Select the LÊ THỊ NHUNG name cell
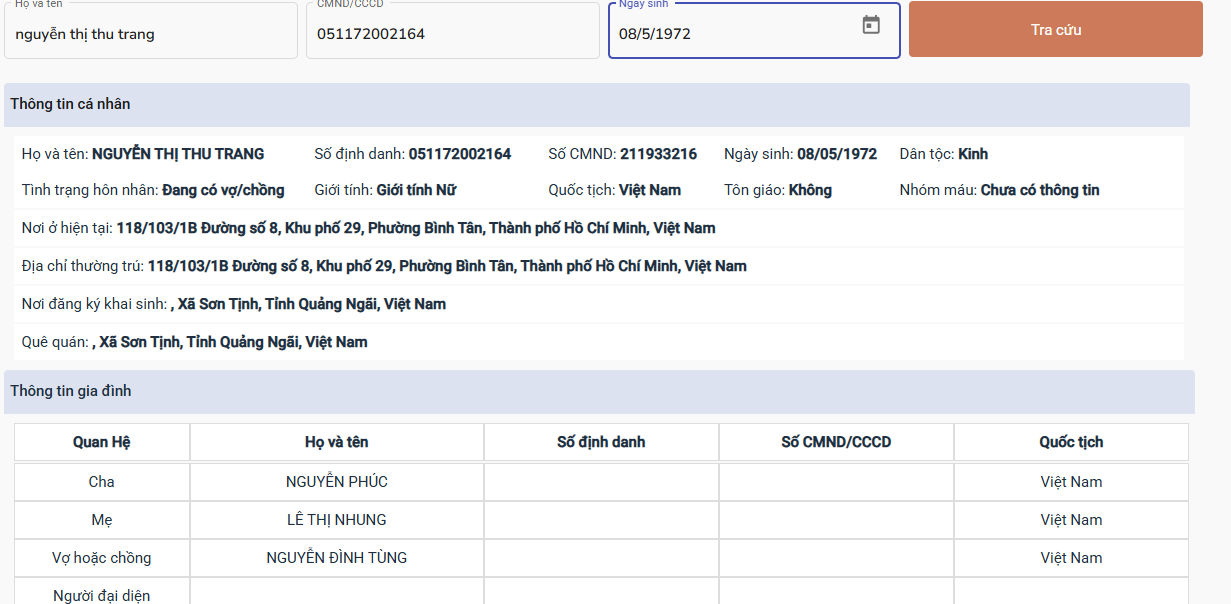The height and width of the screenshot is (604, 1231). coord(337,520)
